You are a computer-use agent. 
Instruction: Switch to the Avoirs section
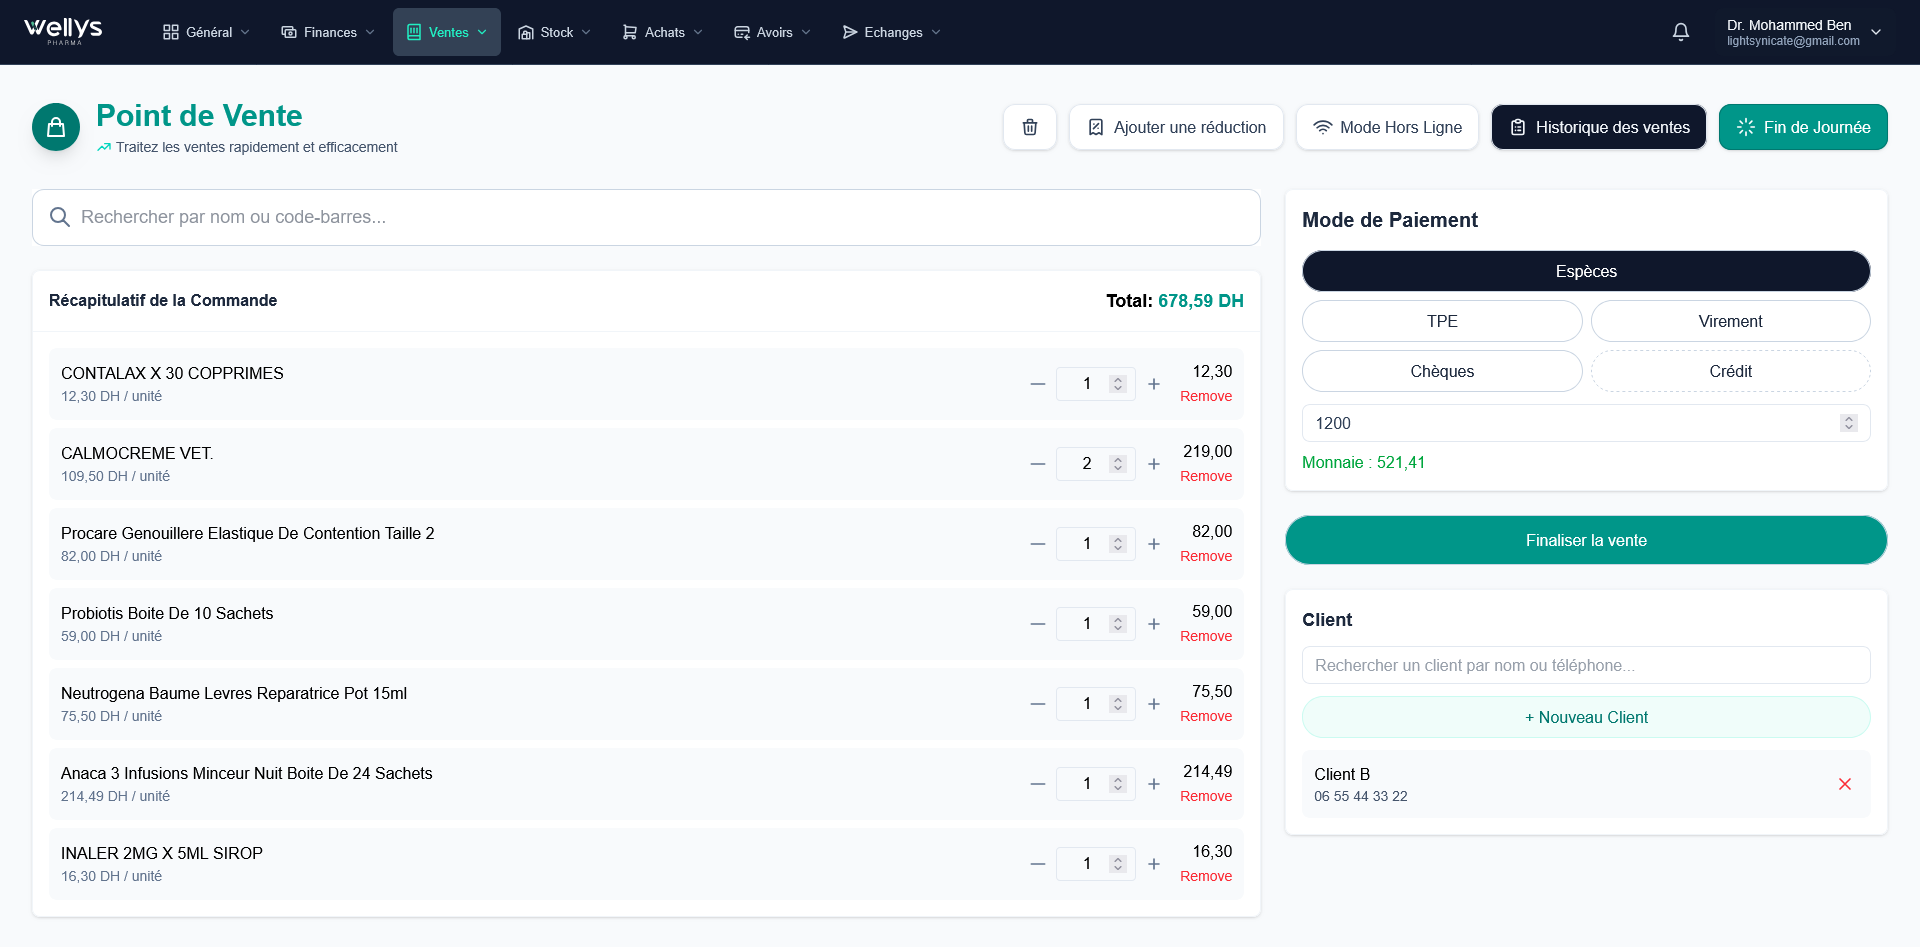(771, 31)
